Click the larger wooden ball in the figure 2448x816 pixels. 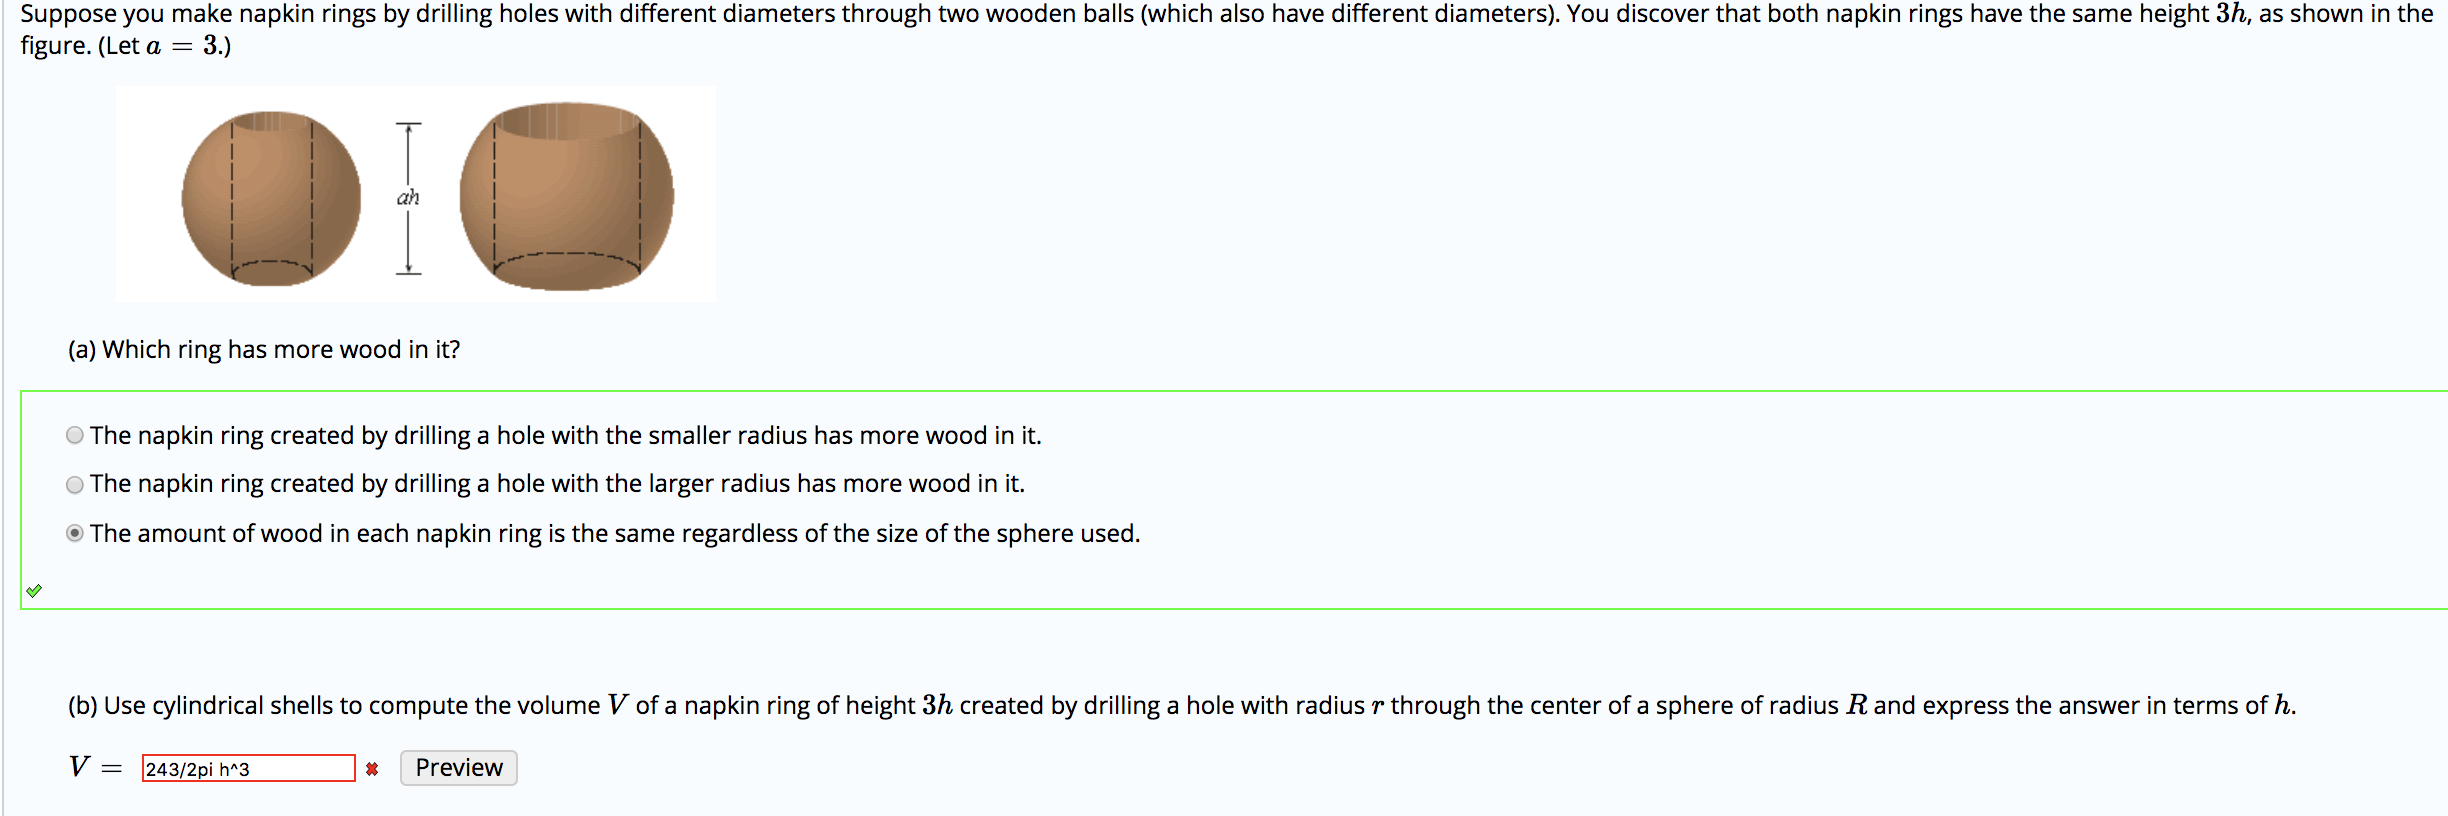(x=565, y=195)
